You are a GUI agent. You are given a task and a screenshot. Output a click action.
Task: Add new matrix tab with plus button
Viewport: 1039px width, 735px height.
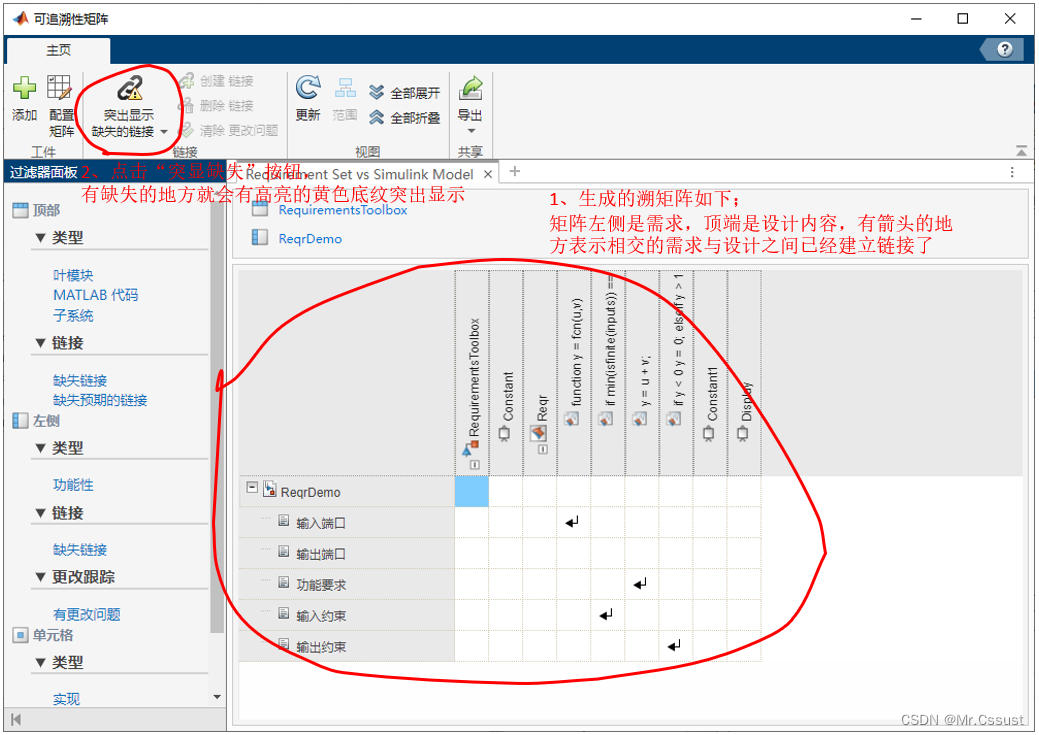click(515, 172)
